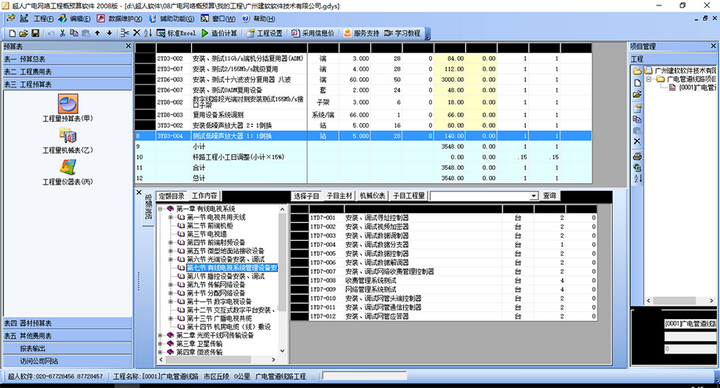The height and width of the screenshot is (388, 720).
Task: Click the Move row up arrow icon
Action: [97, 33]
